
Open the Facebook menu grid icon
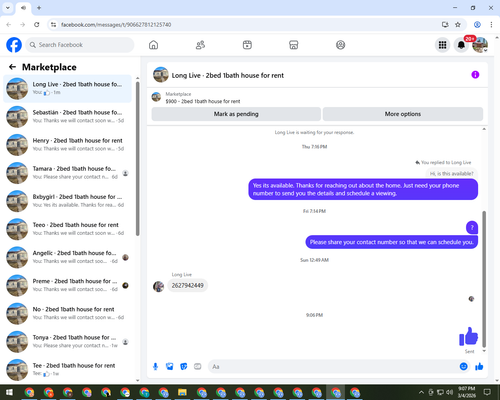tap(442, 45)
